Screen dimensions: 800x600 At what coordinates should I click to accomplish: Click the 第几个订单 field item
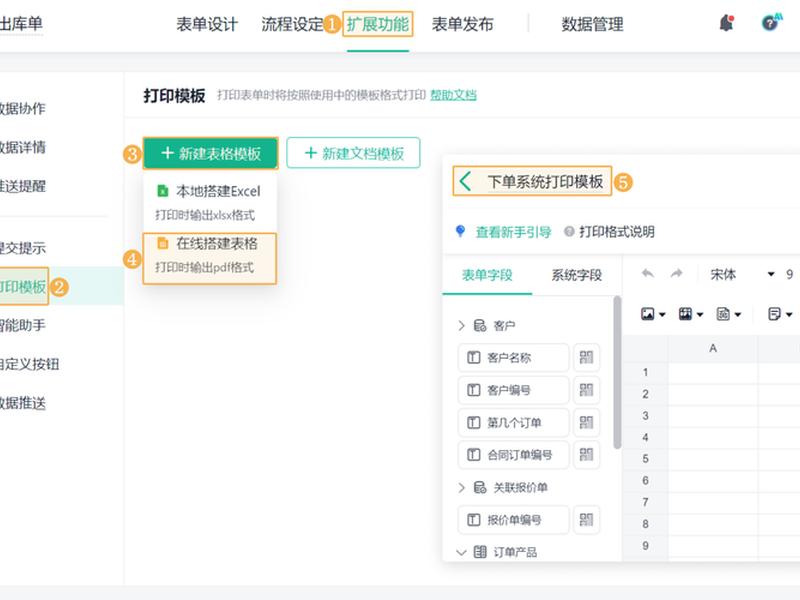click(513, 422)
